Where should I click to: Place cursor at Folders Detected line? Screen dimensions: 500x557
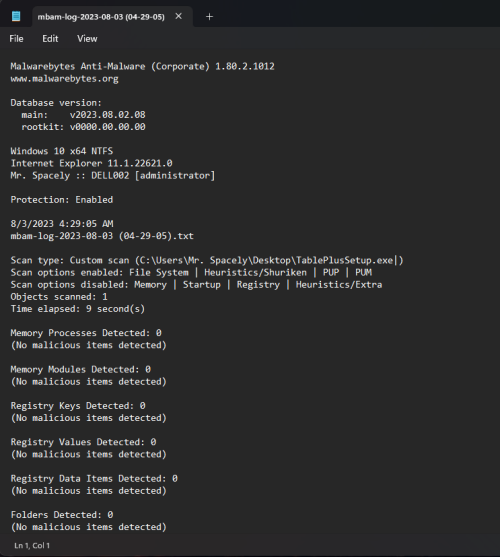(x=62, y=515)
